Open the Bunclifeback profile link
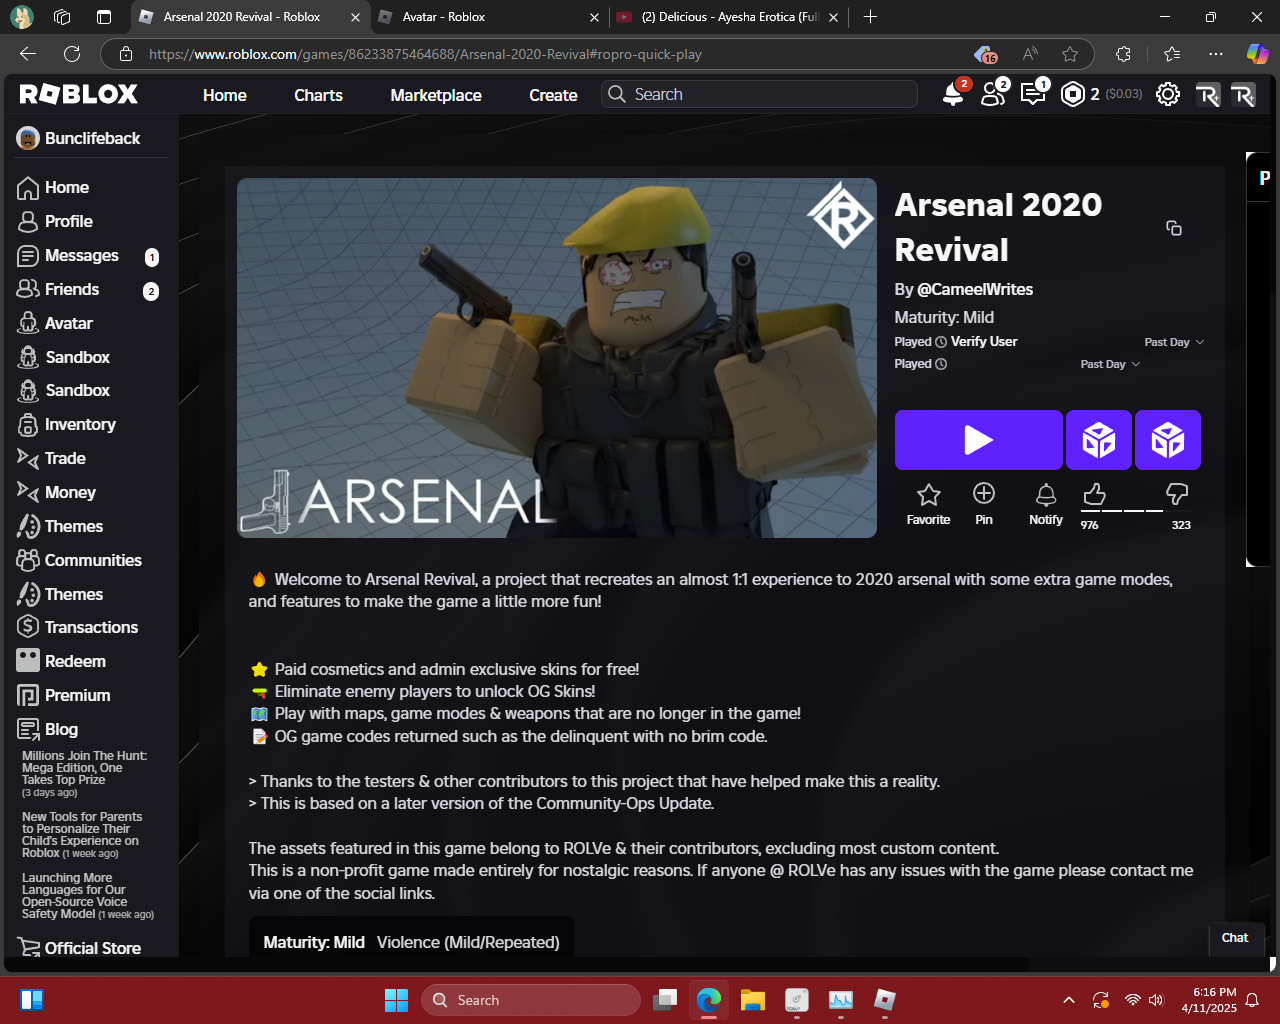The width and height of the screenshot is (1280, 1024). (79, 138)
